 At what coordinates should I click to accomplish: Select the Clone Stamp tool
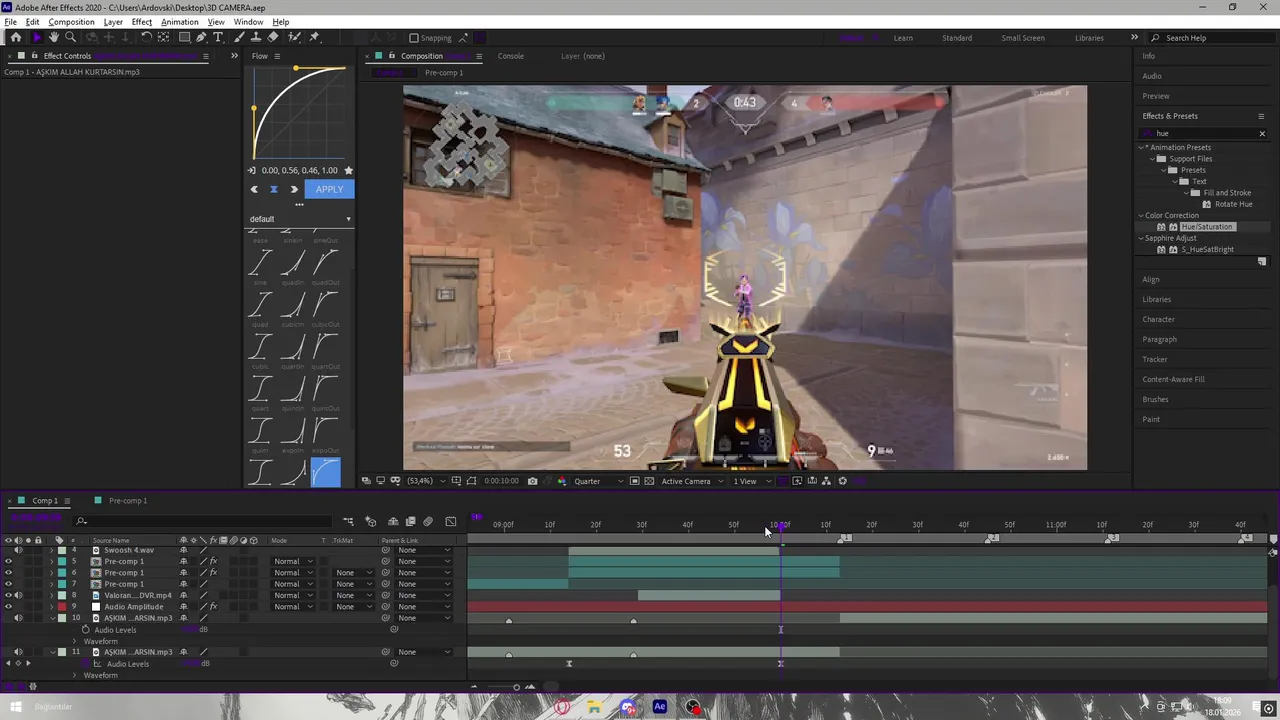(257, 37)
